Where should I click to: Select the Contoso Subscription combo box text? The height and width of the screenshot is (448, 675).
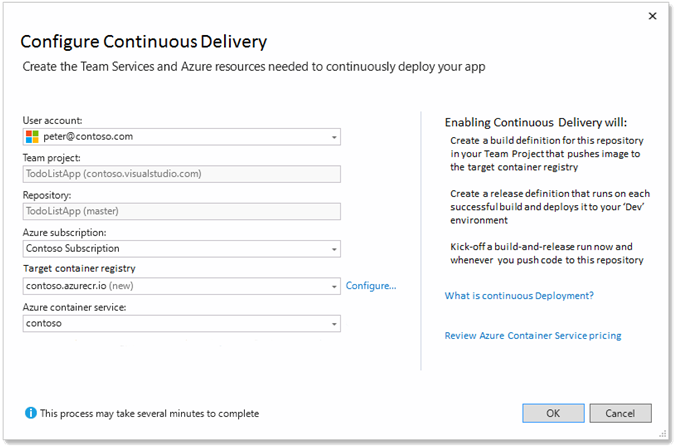(x=73, y=249)
